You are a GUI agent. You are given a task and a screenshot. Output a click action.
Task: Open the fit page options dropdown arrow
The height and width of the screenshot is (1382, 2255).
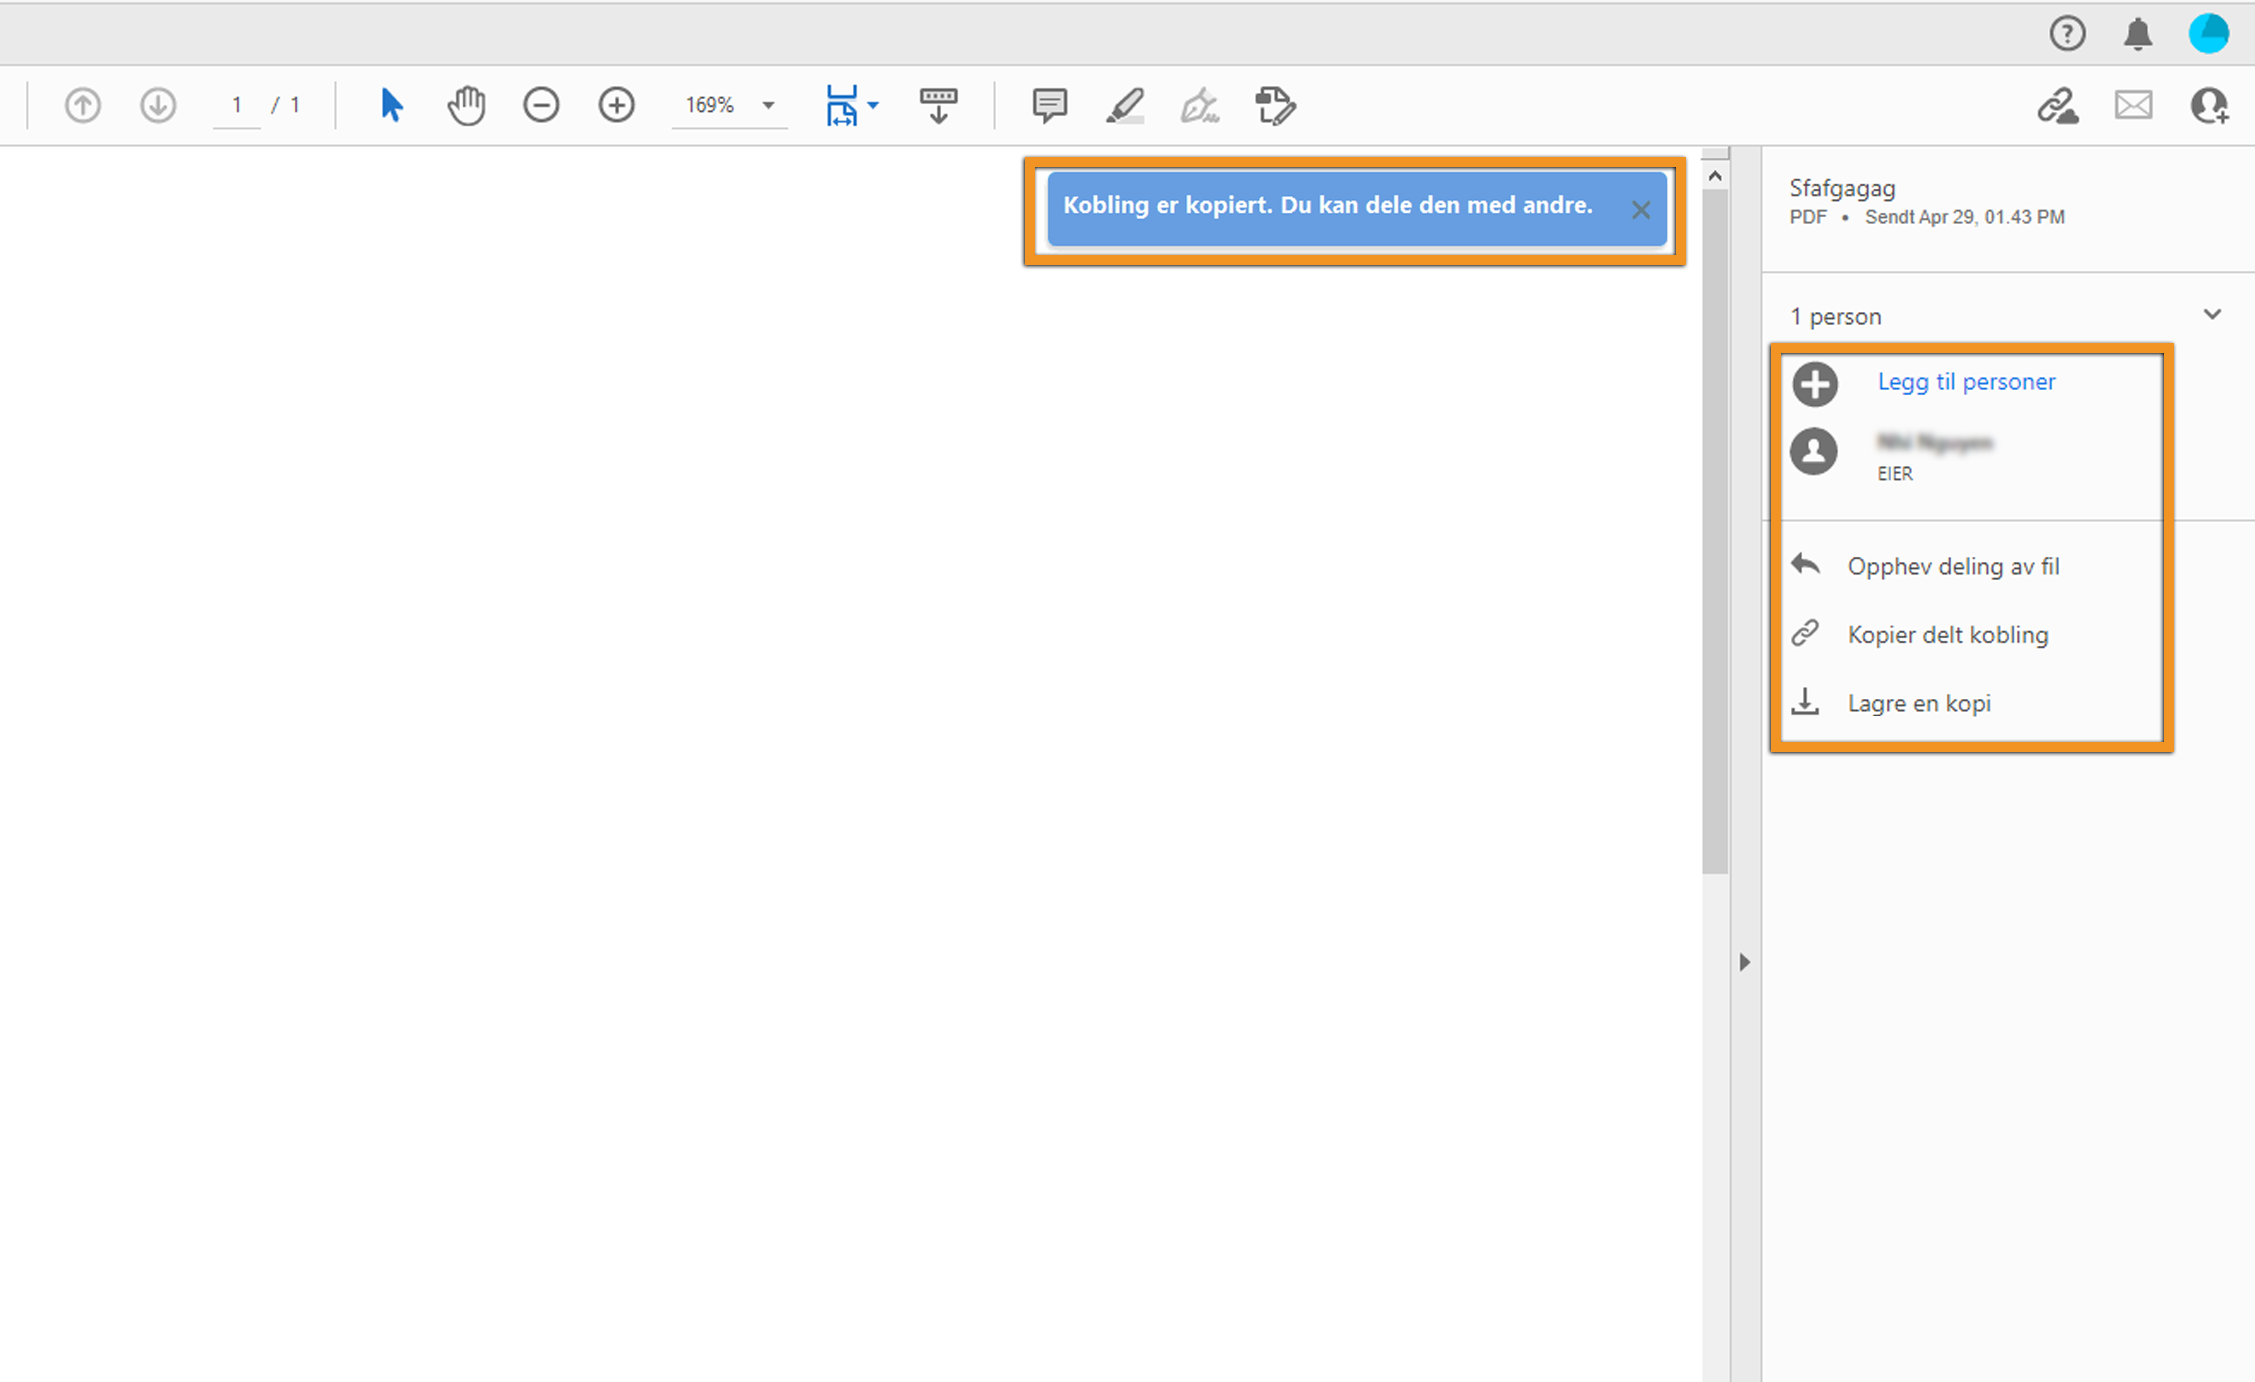[873, 105]
